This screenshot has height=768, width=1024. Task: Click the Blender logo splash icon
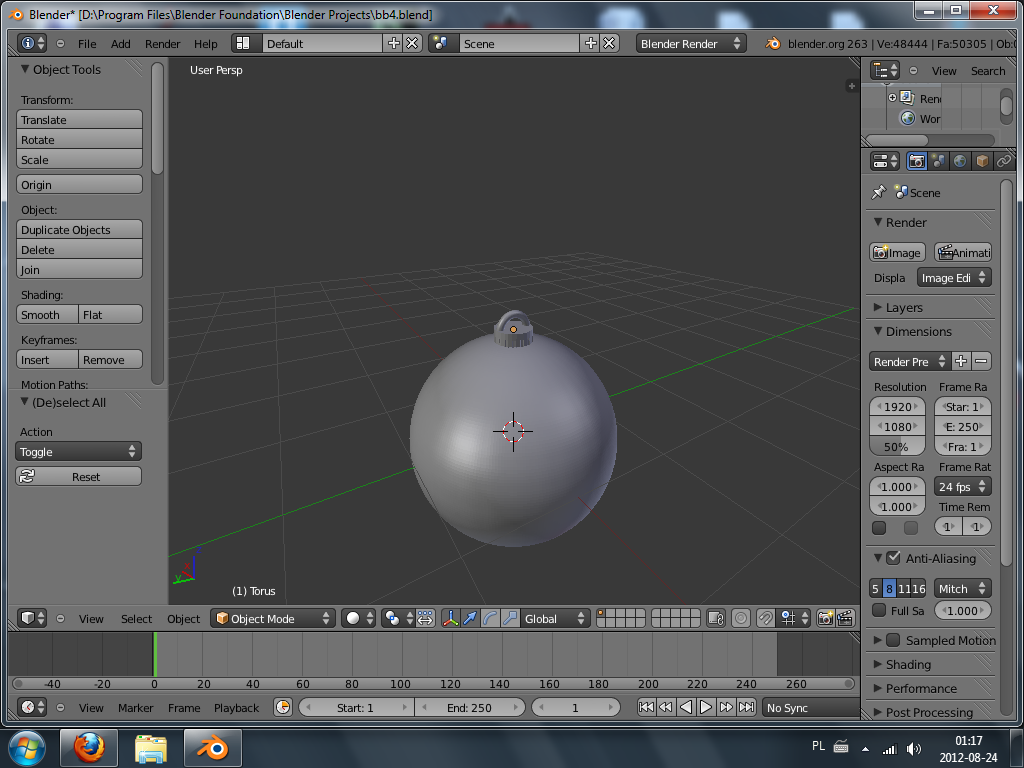(773, 43)
